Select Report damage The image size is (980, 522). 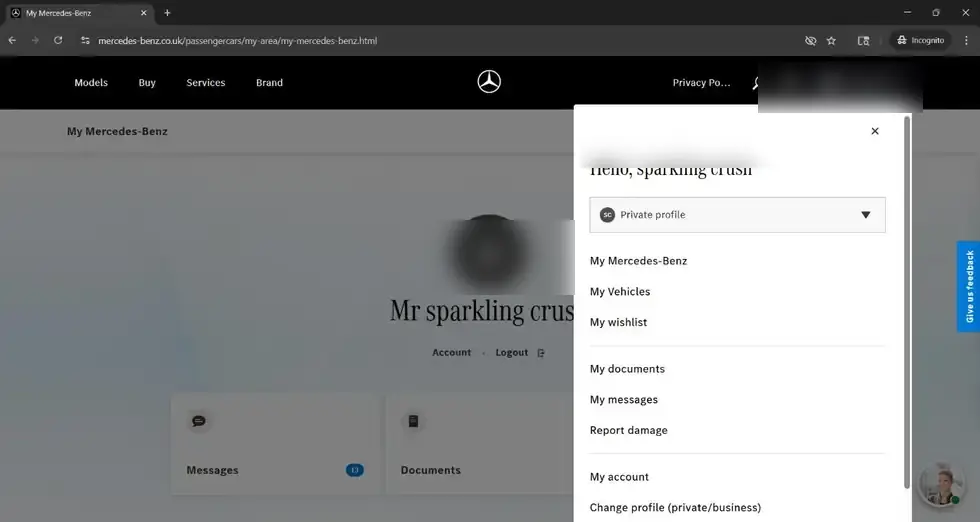(x=628, y=430)
